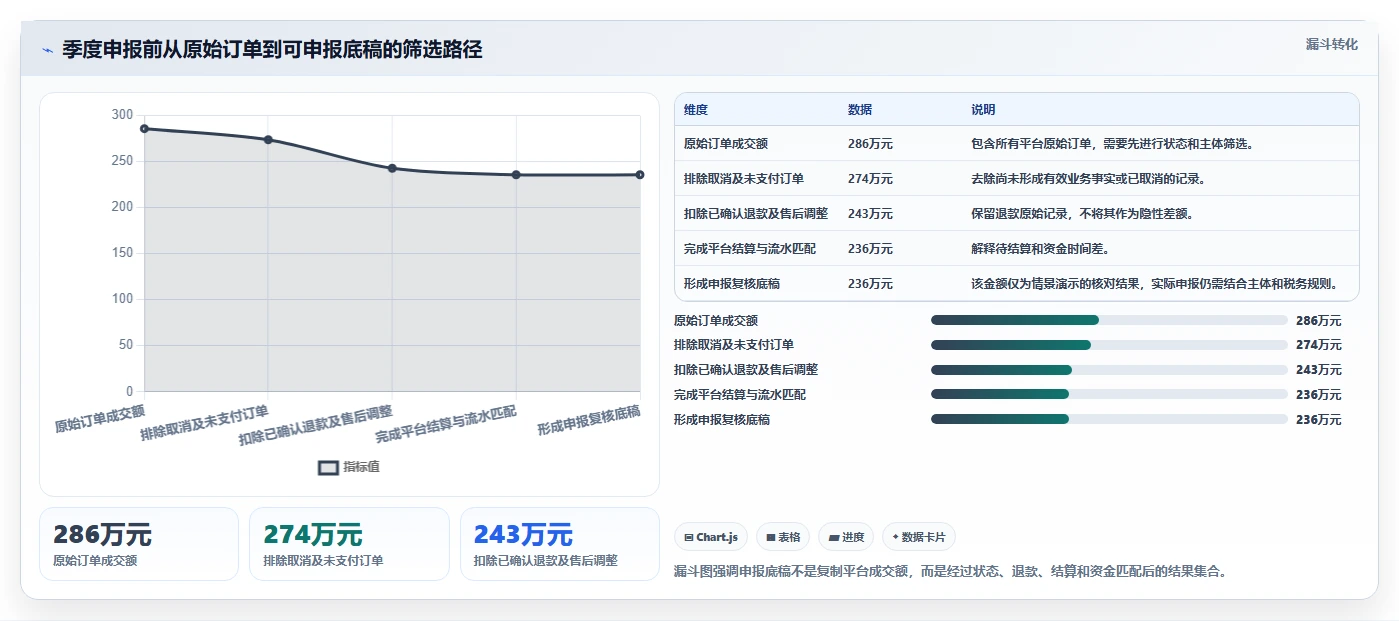
Task: Click the footer note starting 漏斗图强调申报底稿
Action: click(951, 572)
